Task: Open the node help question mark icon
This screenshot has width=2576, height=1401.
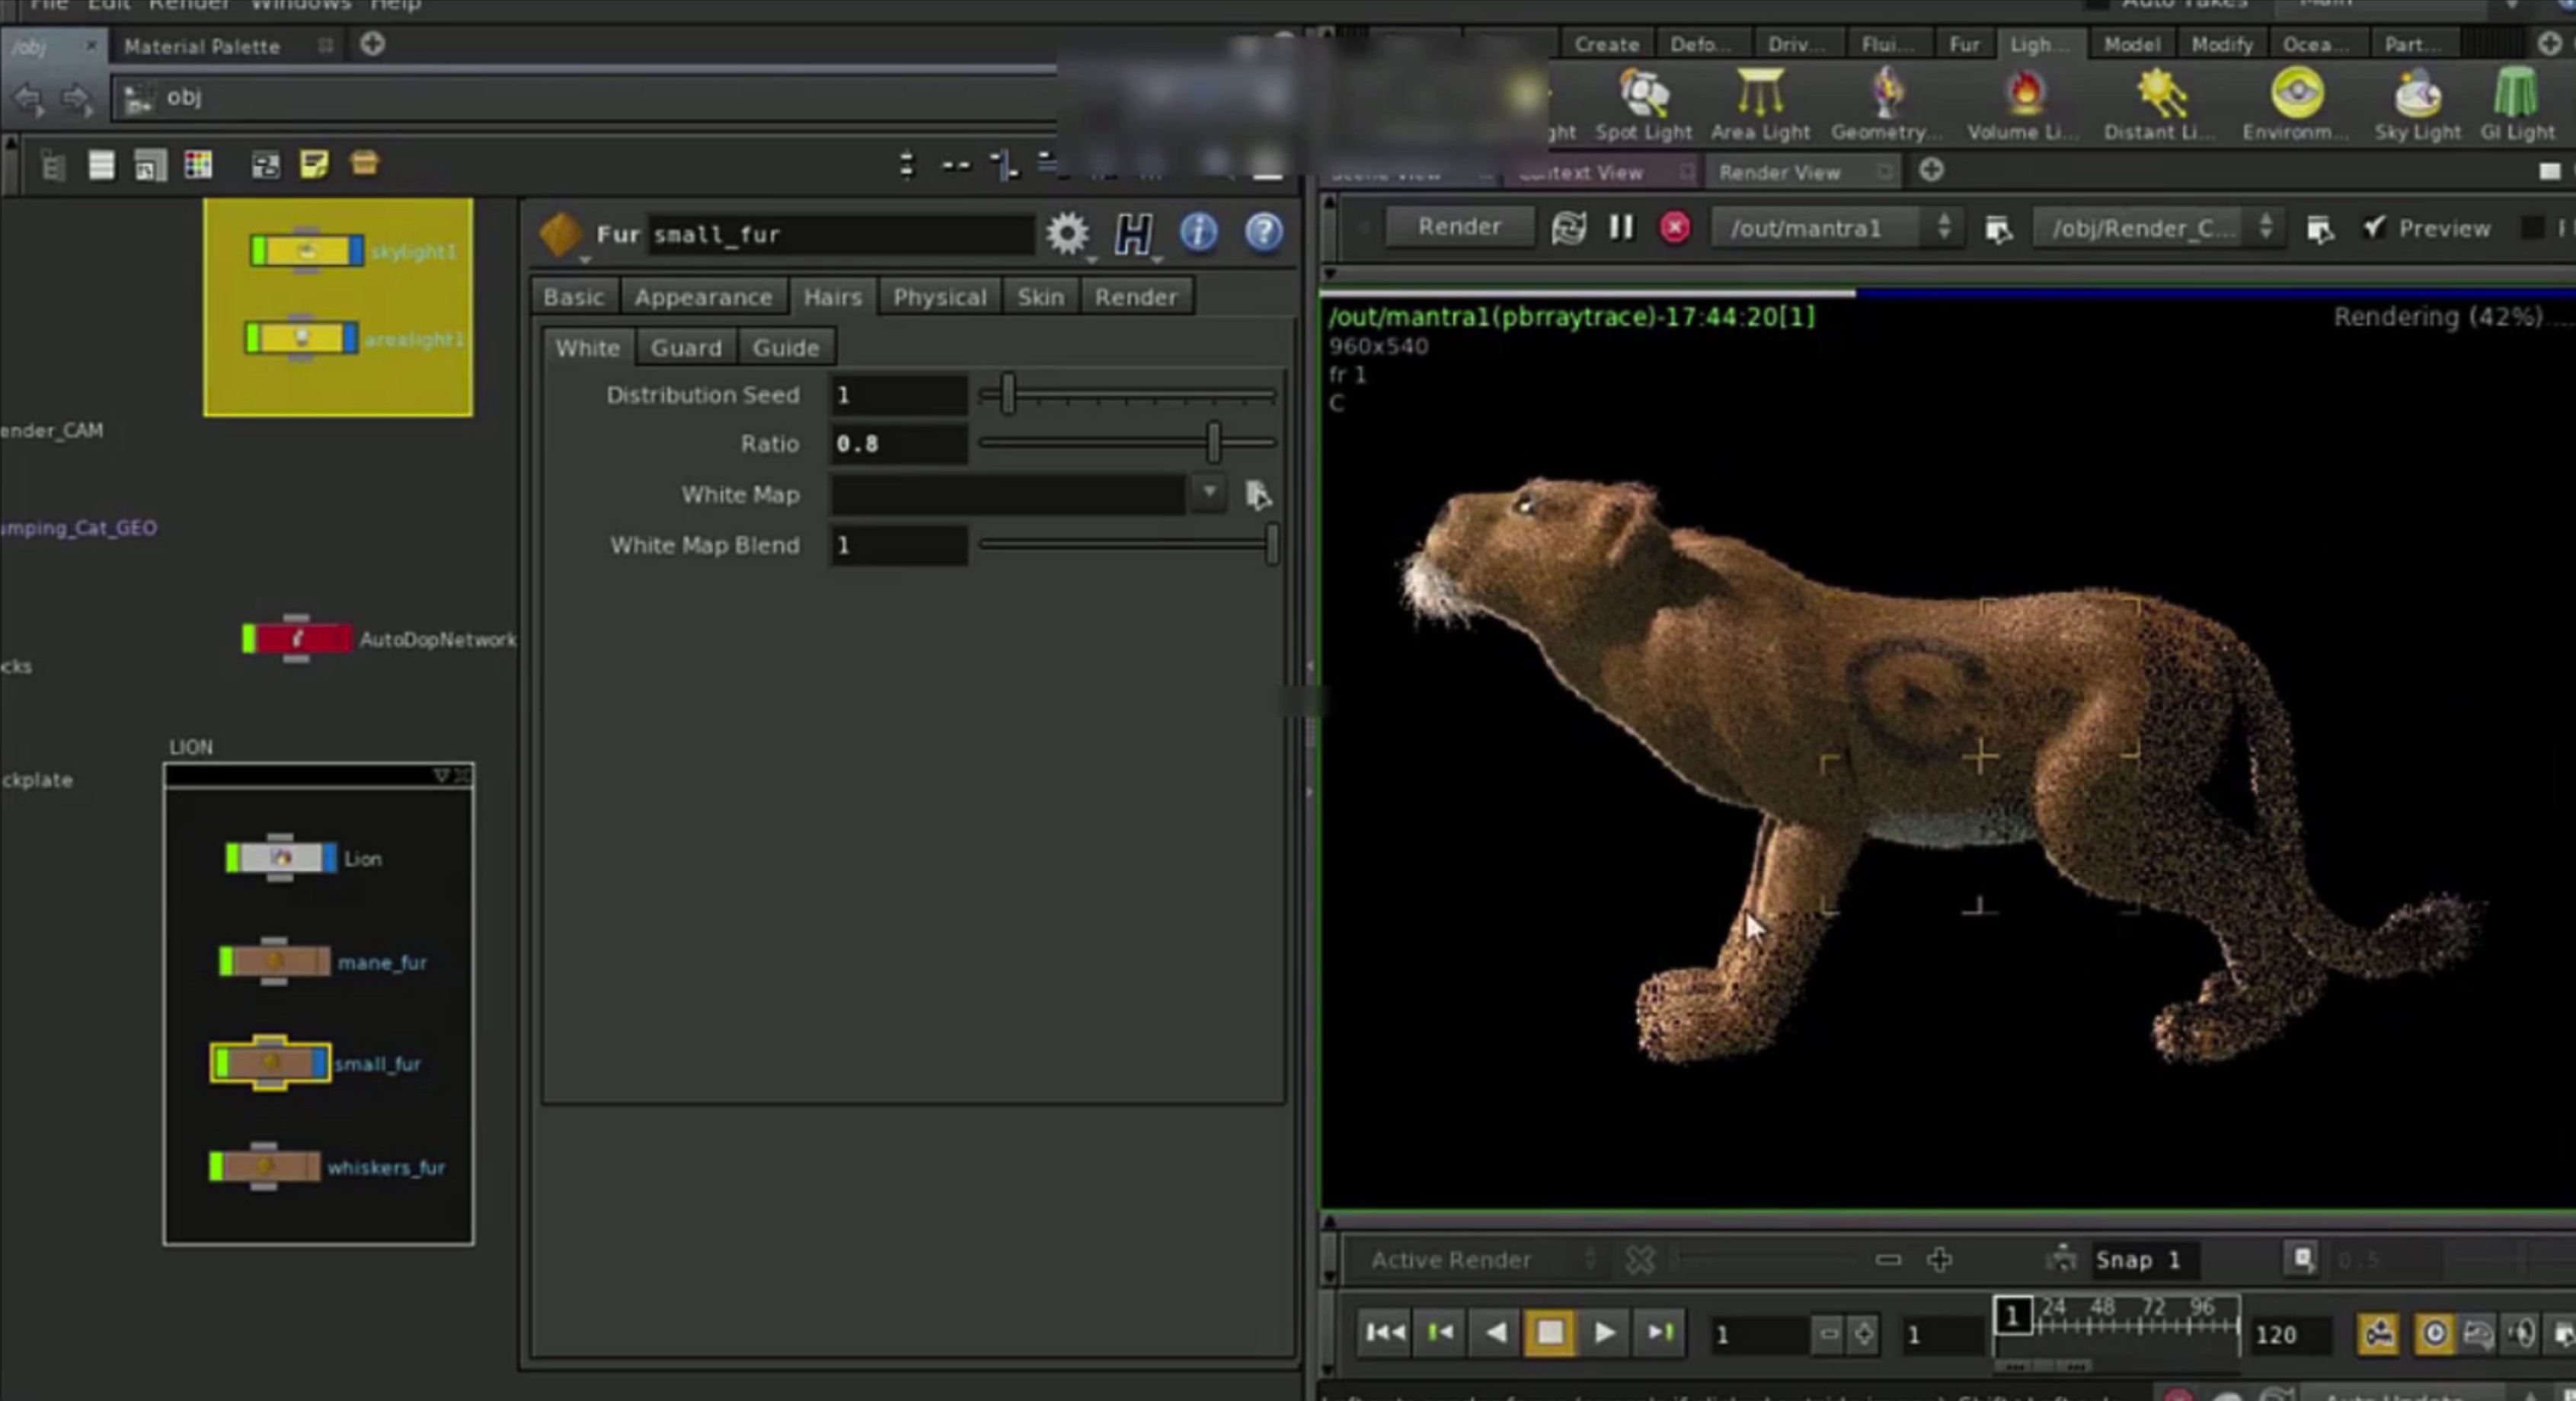Action: (x=1263, y=233)
